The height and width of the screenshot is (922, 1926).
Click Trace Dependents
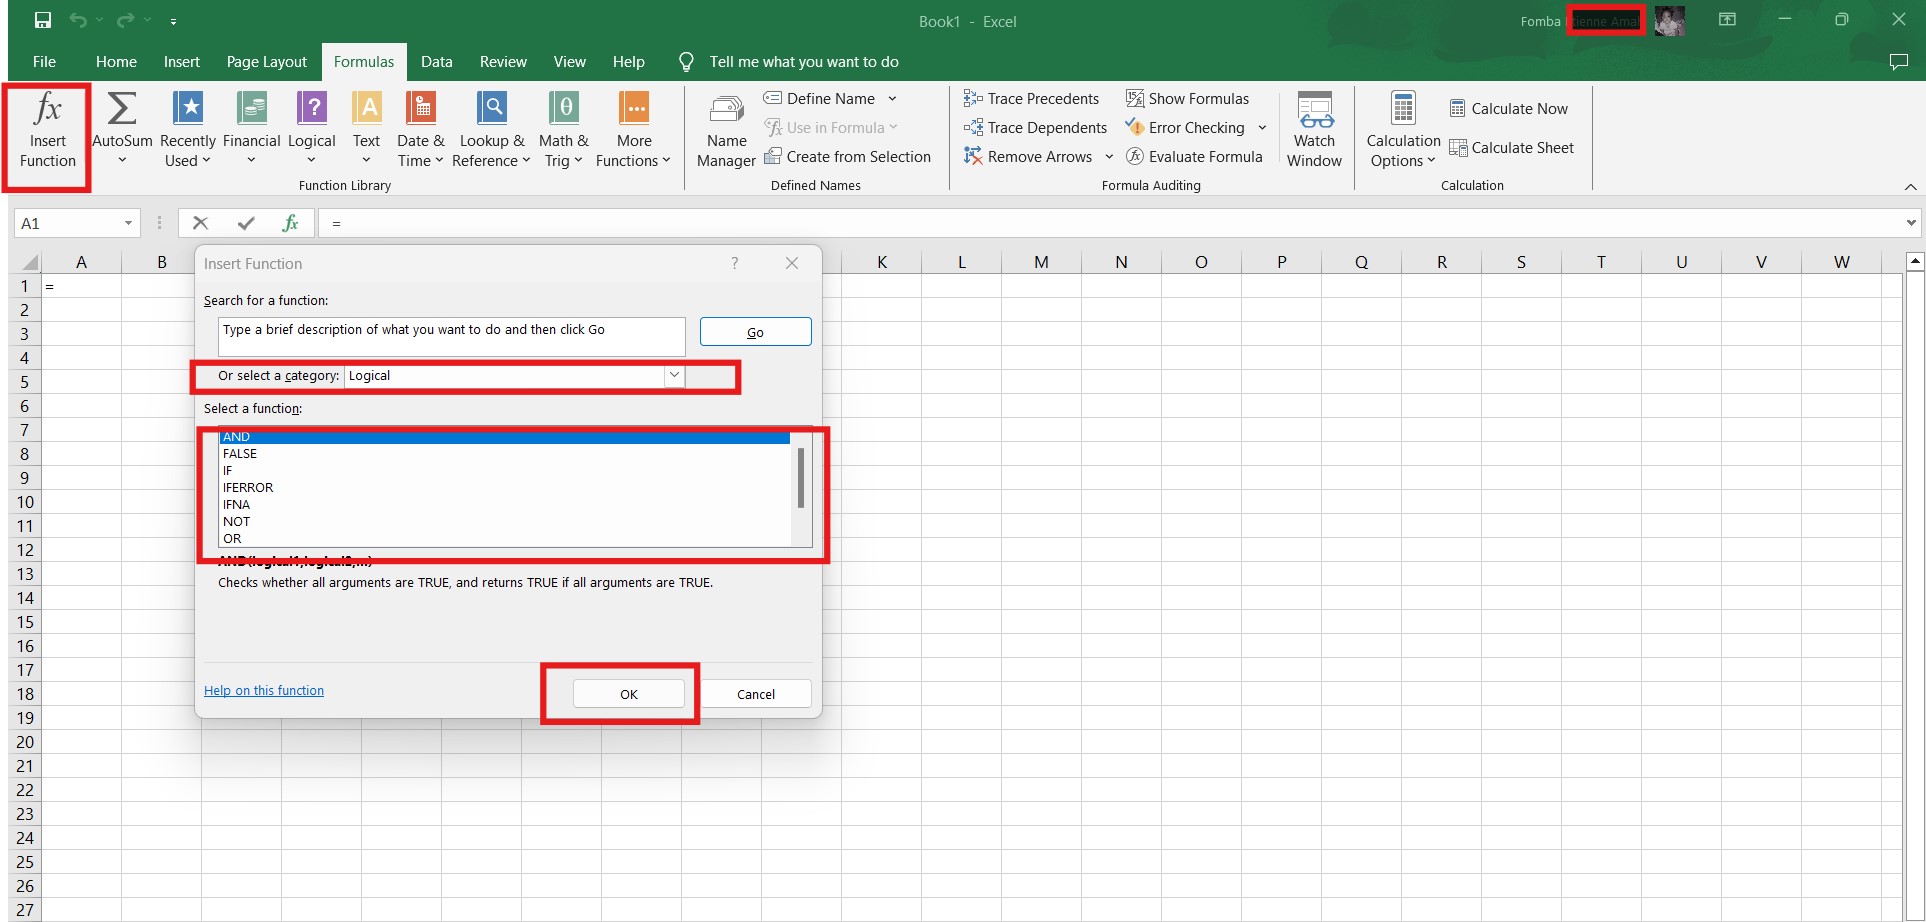1035,127
